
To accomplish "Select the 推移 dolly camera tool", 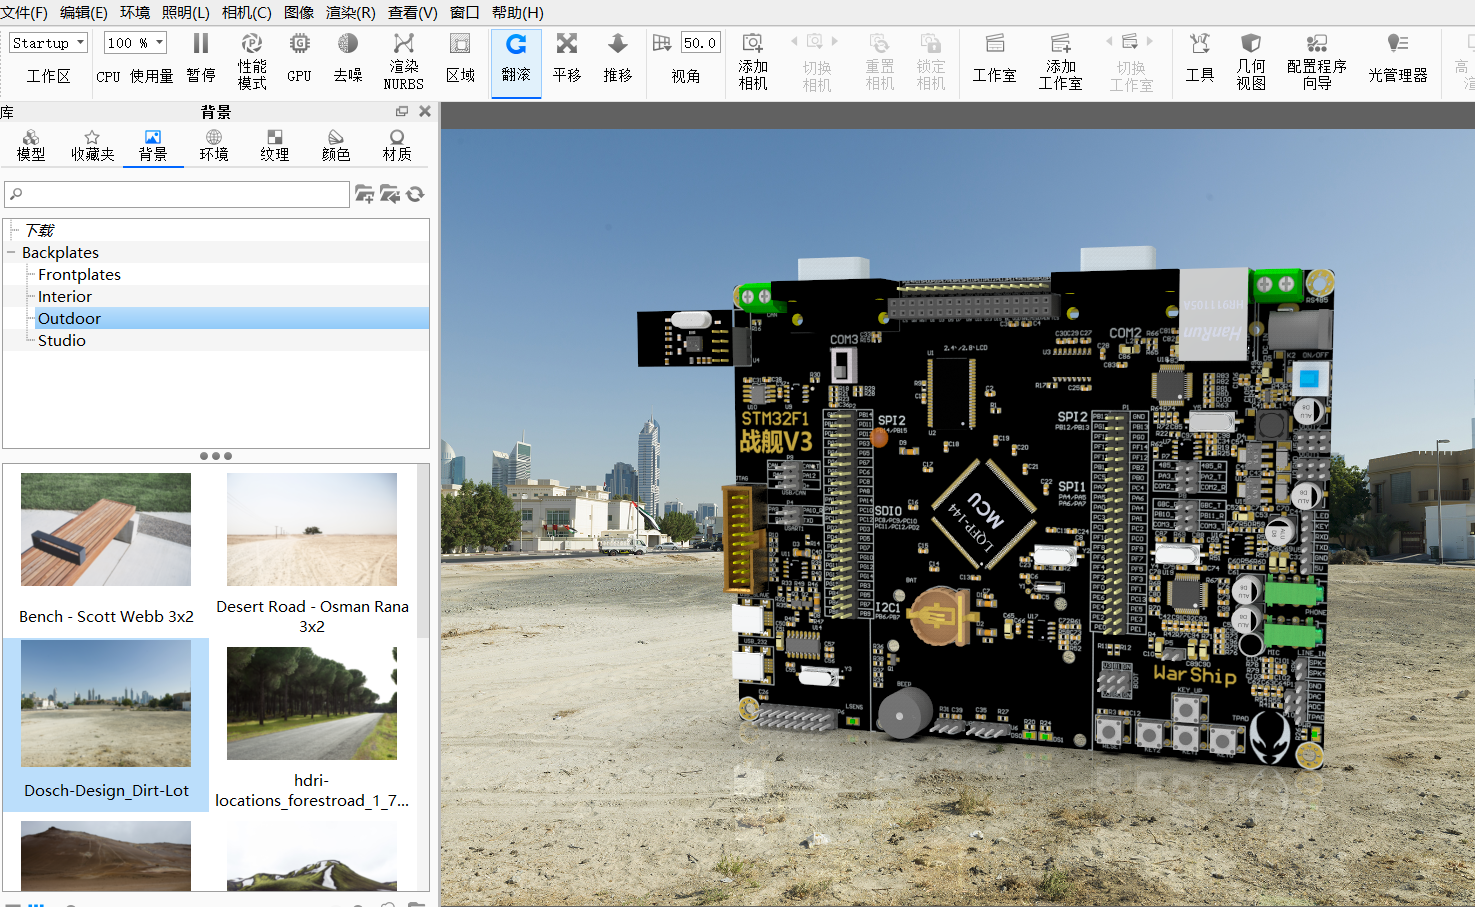I will pyautogui.click(x=618, y=58).
